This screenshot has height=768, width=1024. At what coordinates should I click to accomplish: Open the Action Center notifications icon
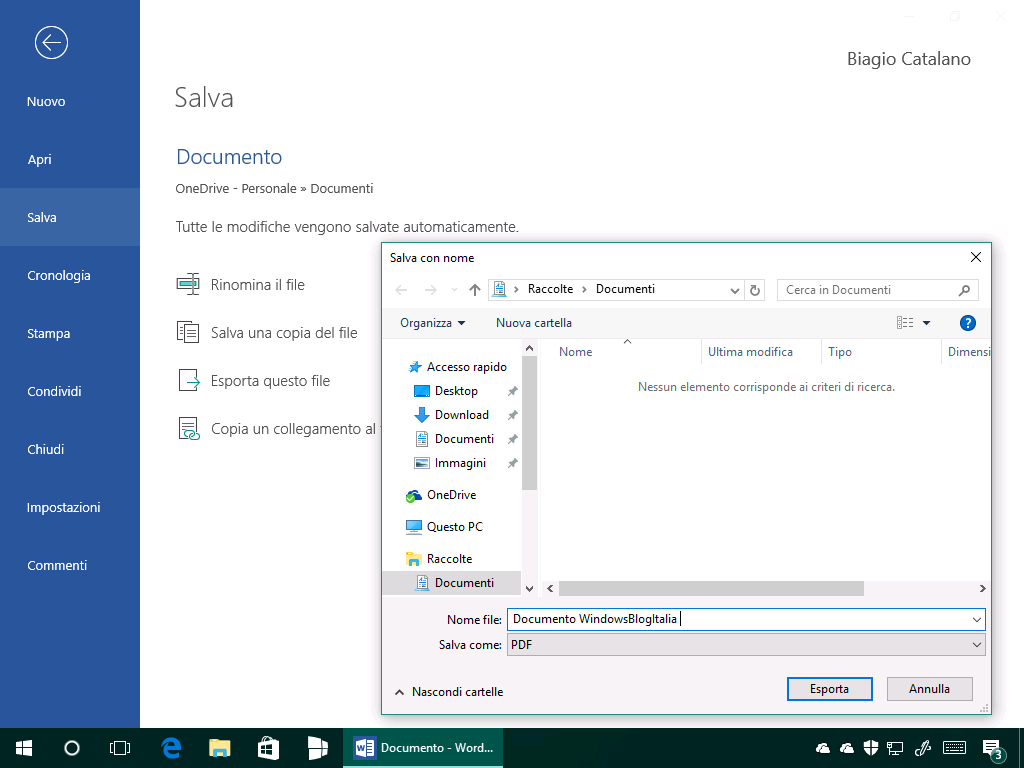(x=992, y=749)
